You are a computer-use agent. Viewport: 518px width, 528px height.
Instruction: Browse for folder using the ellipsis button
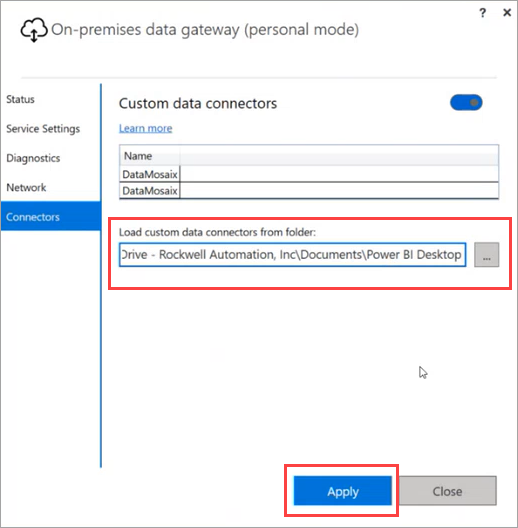[486, 255]
